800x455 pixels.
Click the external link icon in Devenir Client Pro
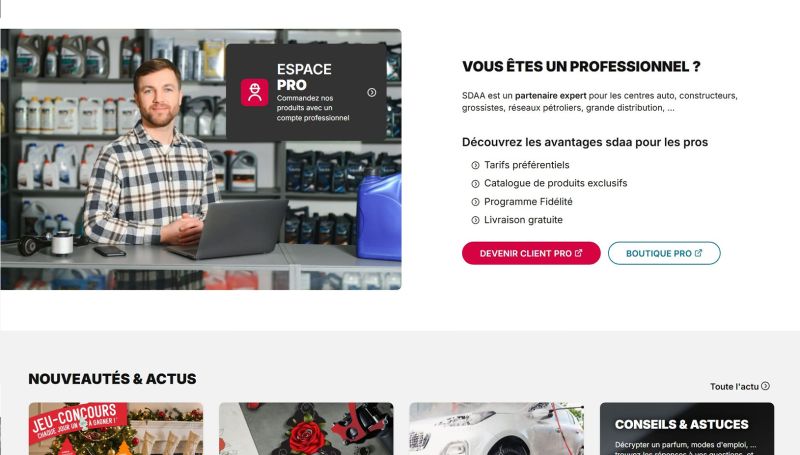(x=579, y=253)
